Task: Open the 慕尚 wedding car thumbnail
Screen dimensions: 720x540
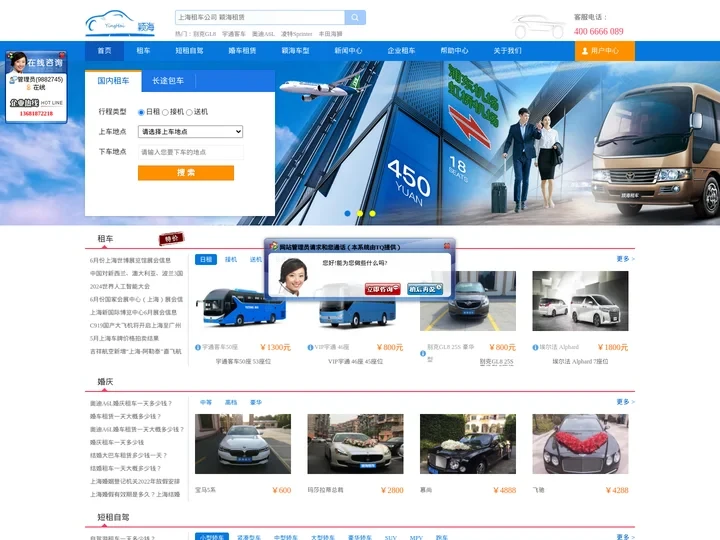Action: point(468,444)
